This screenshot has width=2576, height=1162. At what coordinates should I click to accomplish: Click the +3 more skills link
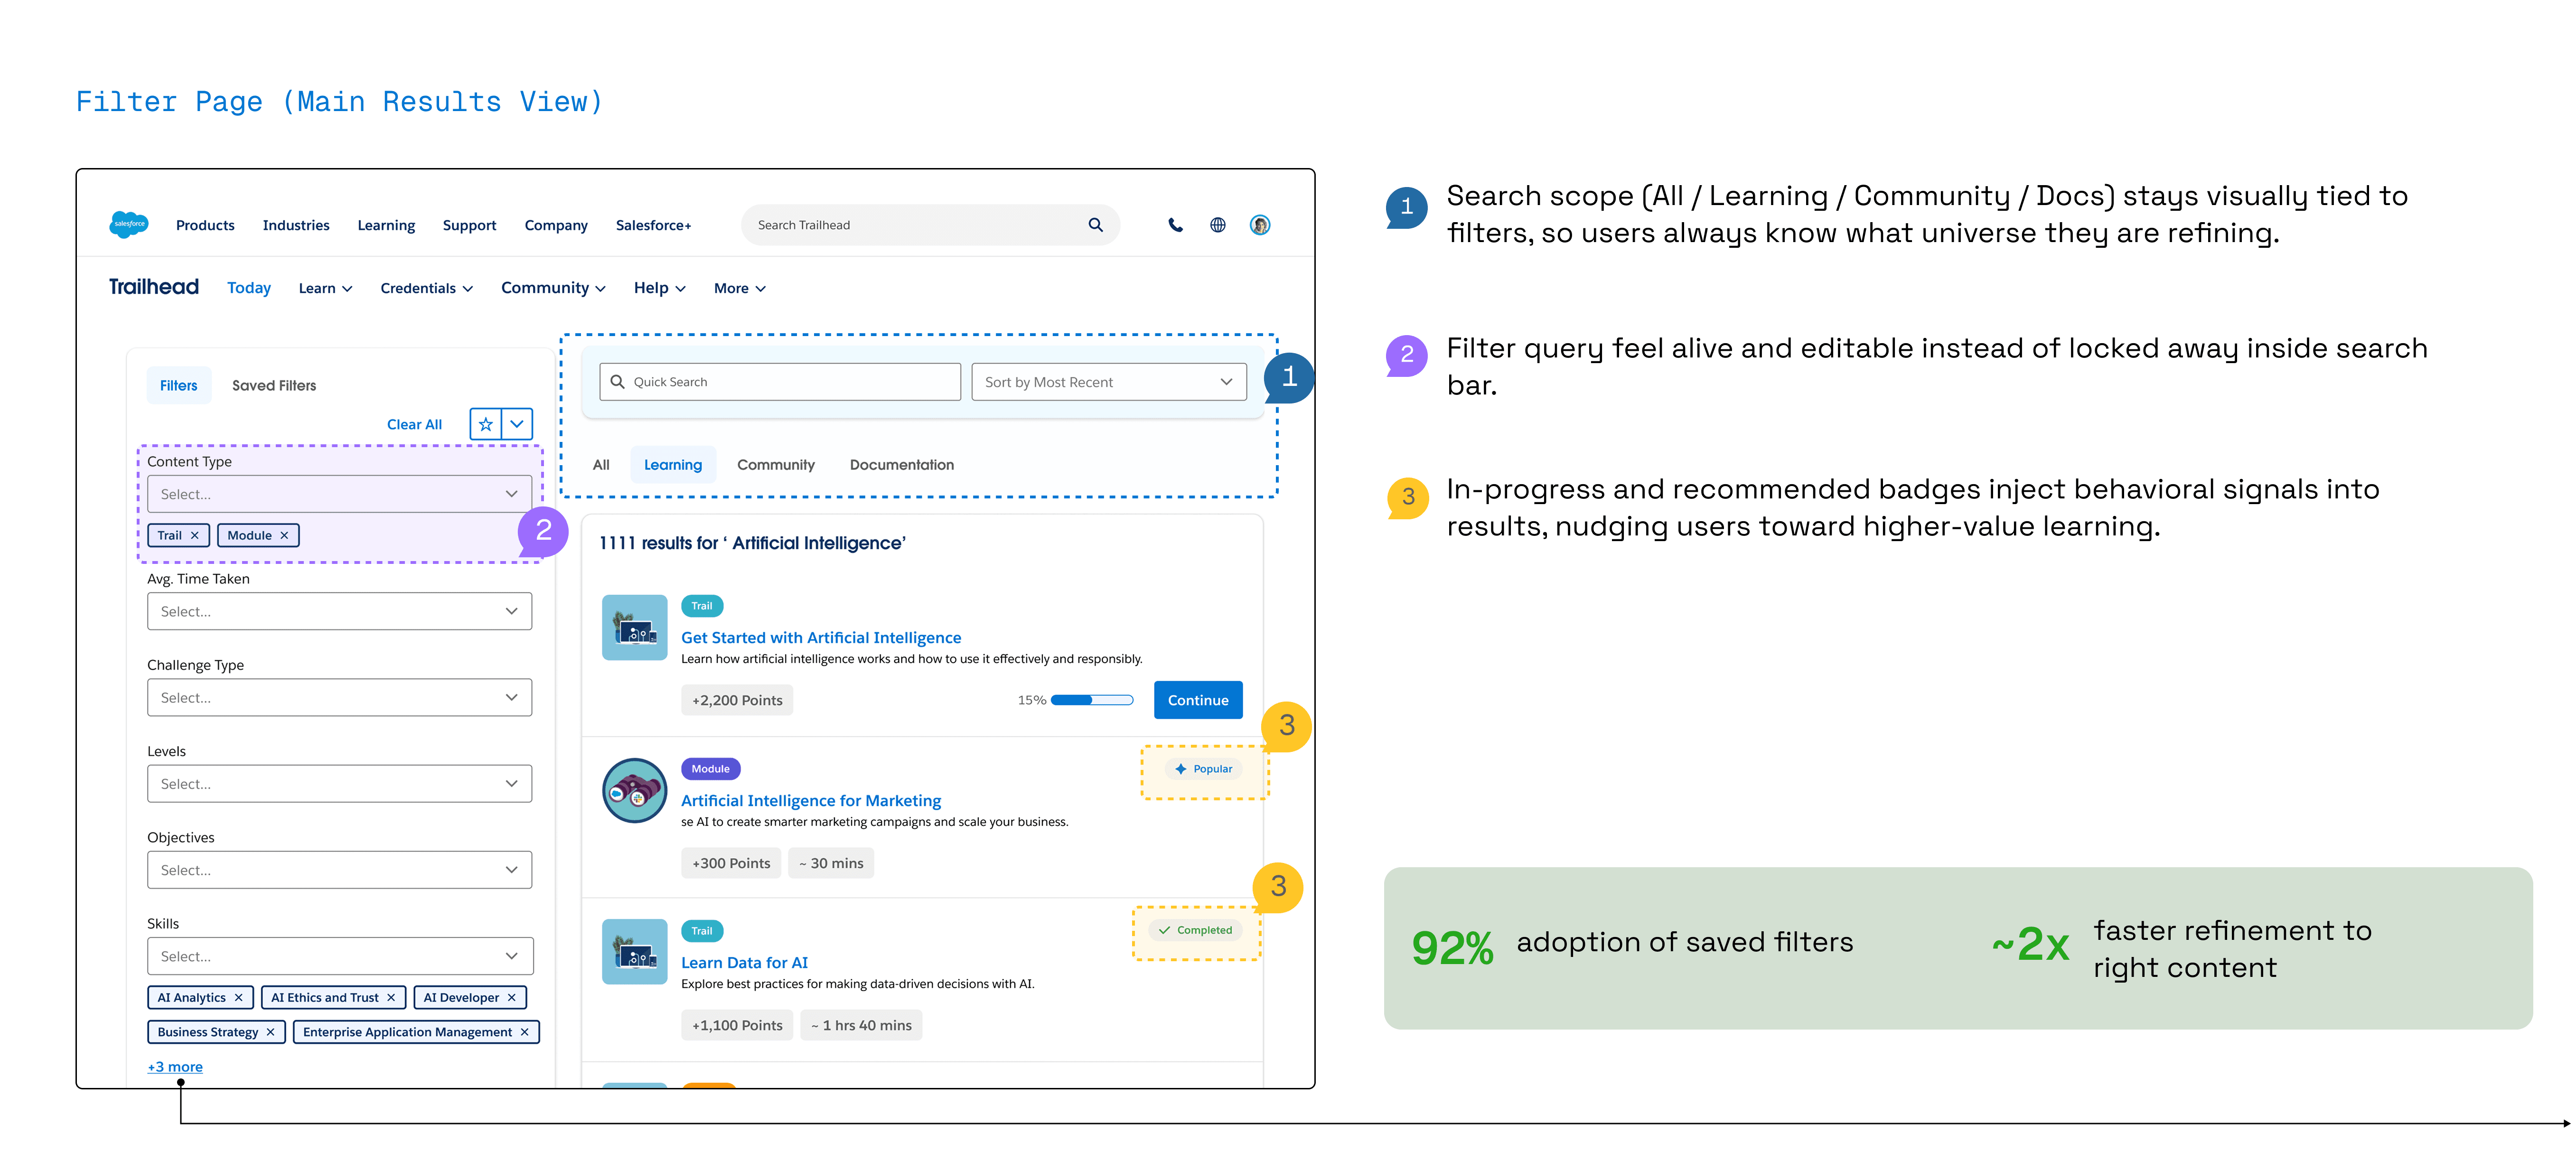pos(175,1067)
